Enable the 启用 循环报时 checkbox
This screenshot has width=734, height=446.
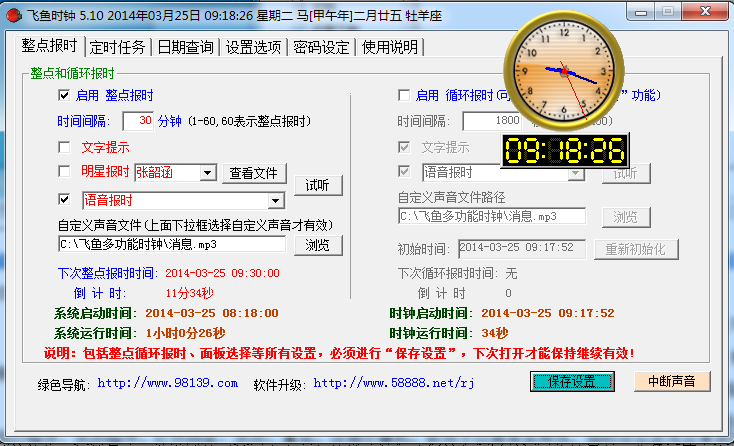click(404, 95)
